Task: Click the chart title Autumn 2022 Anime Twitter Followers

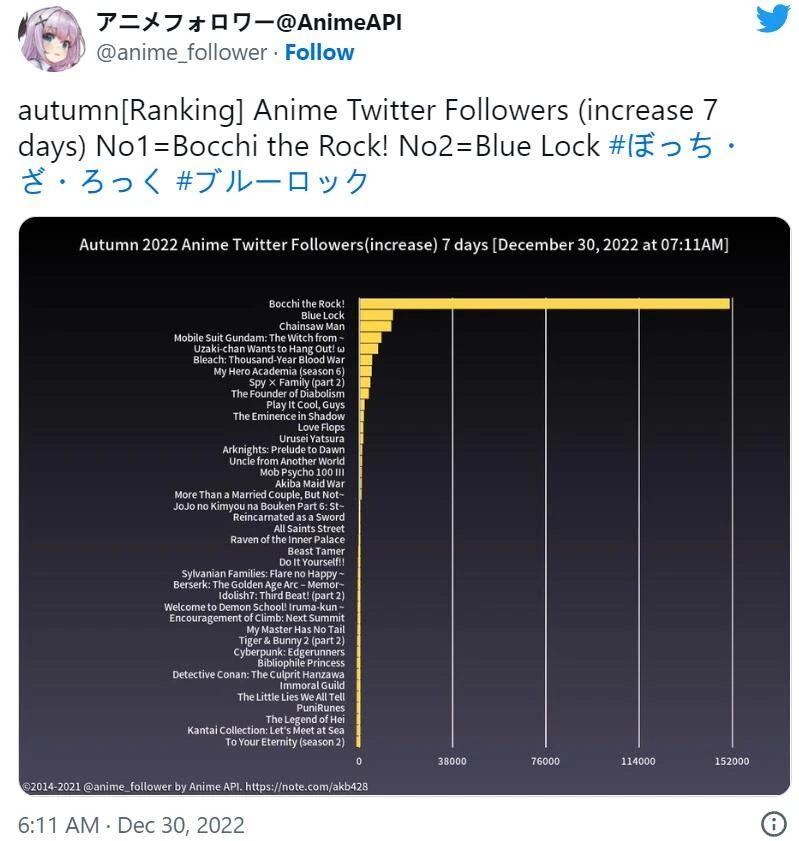Action: pyautogui.click(x=404, y=244)
